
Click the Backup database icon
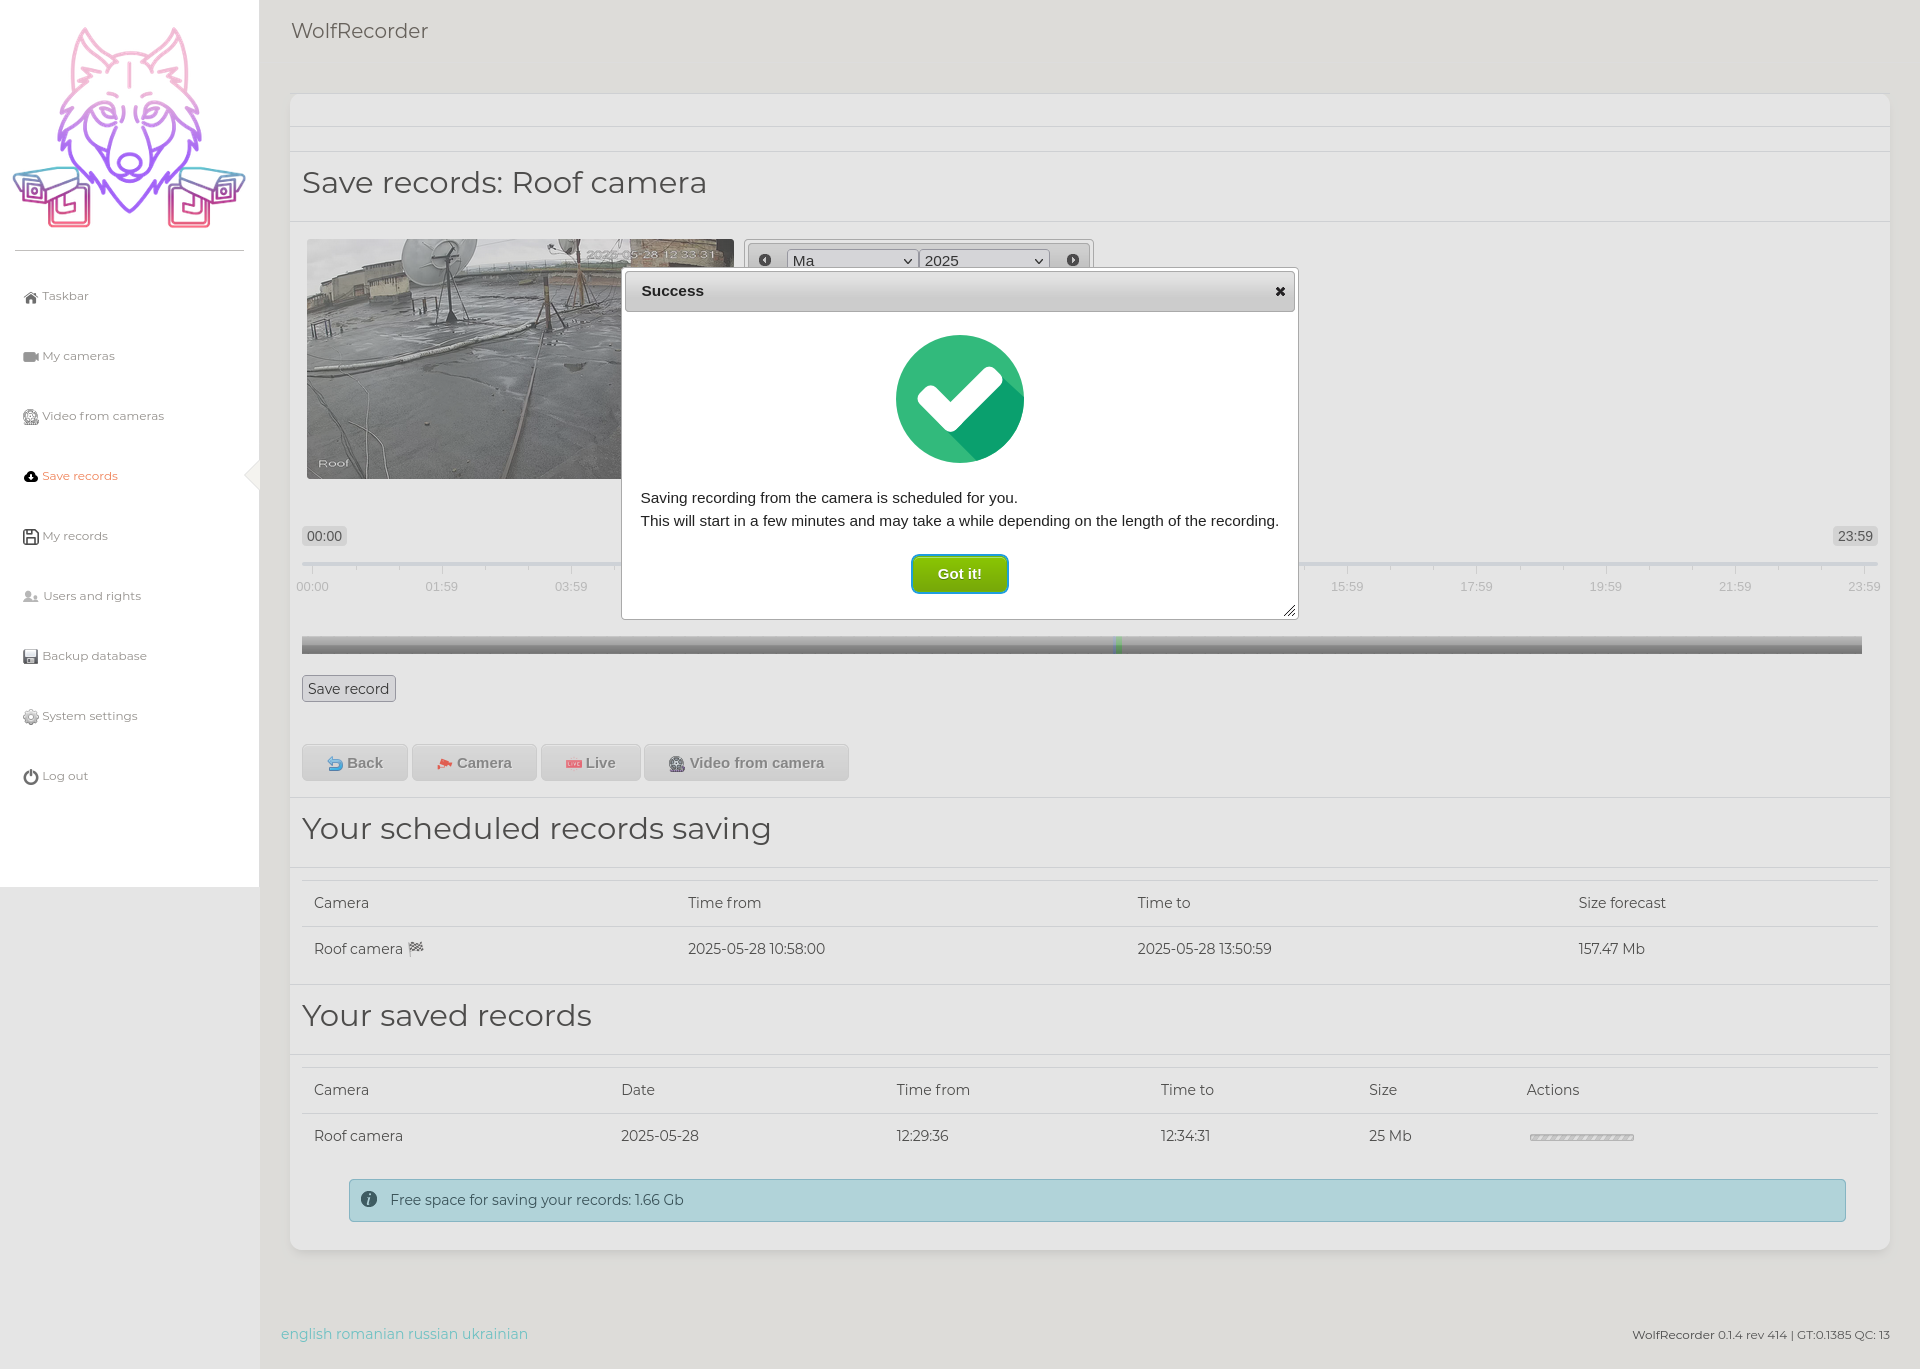[31, 657]
